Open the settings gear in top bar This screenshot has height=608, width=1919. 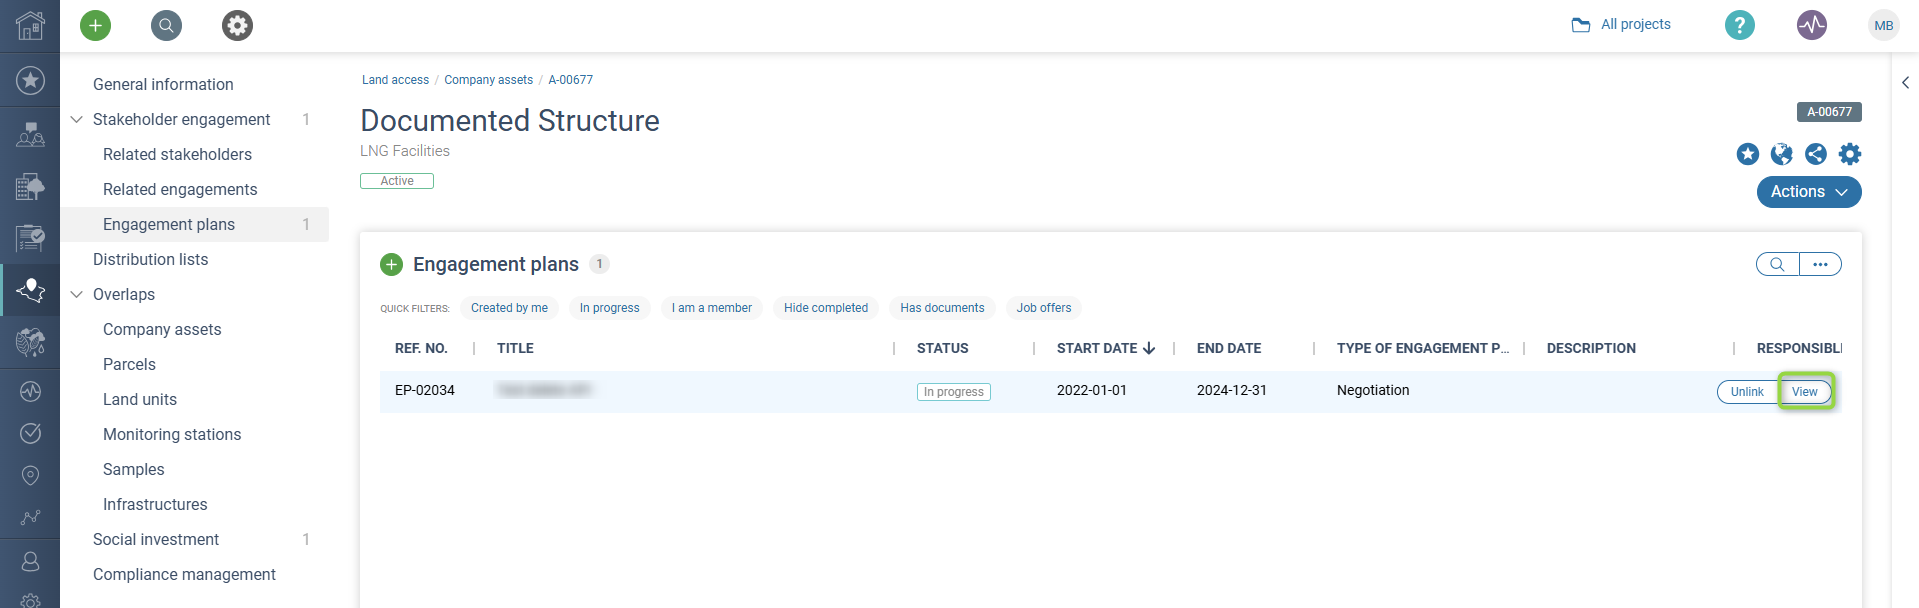[237, 25]
